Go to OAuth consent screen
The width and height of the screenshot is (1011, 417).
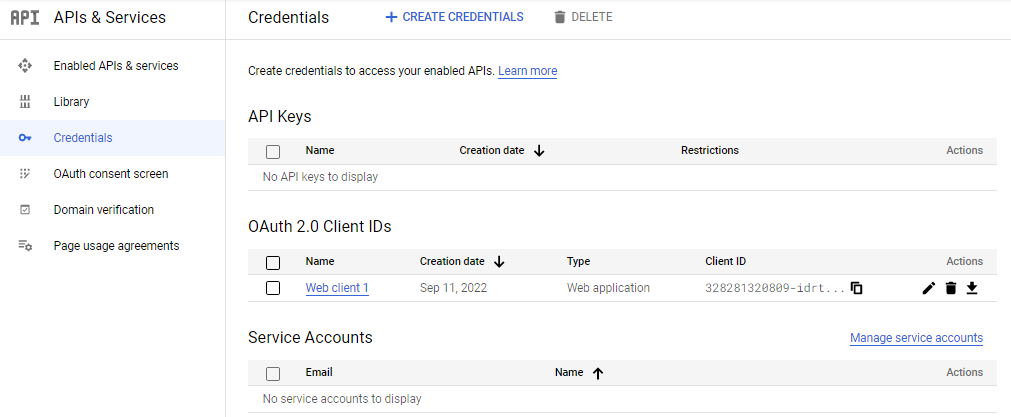pyautogui.click(x=111, y=174)
